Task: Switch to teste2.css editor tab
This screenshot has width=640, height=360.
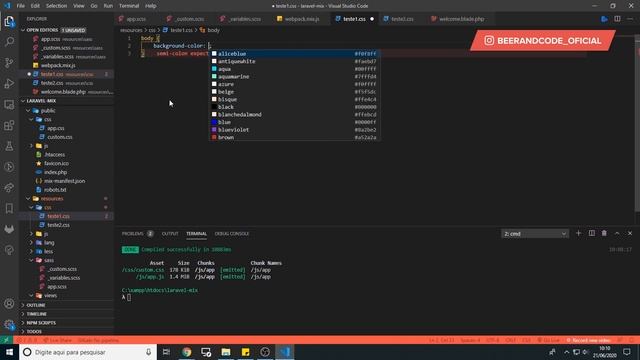Action: (x=402, y=19)
